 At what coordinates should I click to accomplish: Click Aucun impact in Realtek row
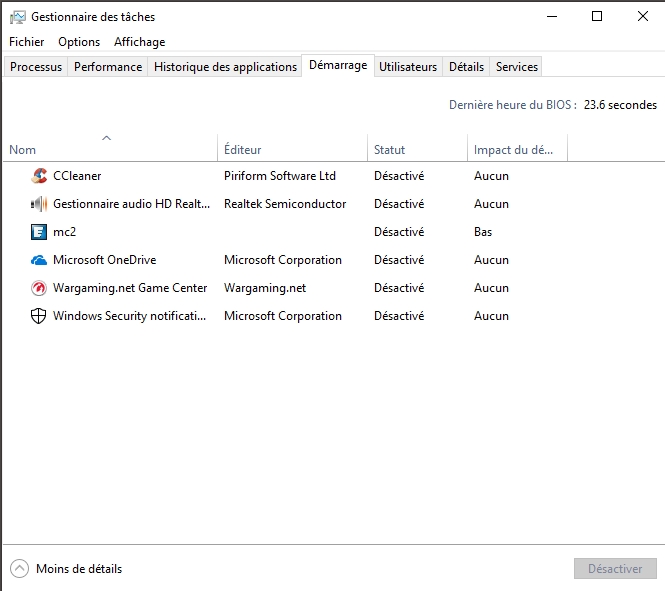click(491, 204)
